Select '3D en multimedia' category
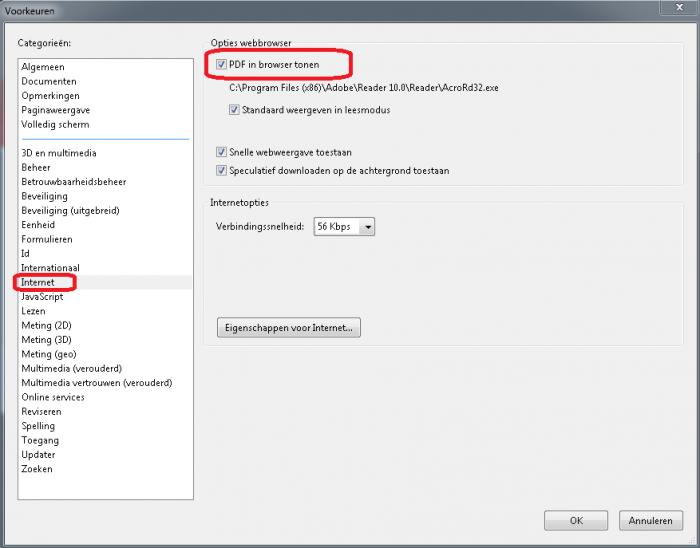Screen dimensions: 700x548 coord(59,153)
